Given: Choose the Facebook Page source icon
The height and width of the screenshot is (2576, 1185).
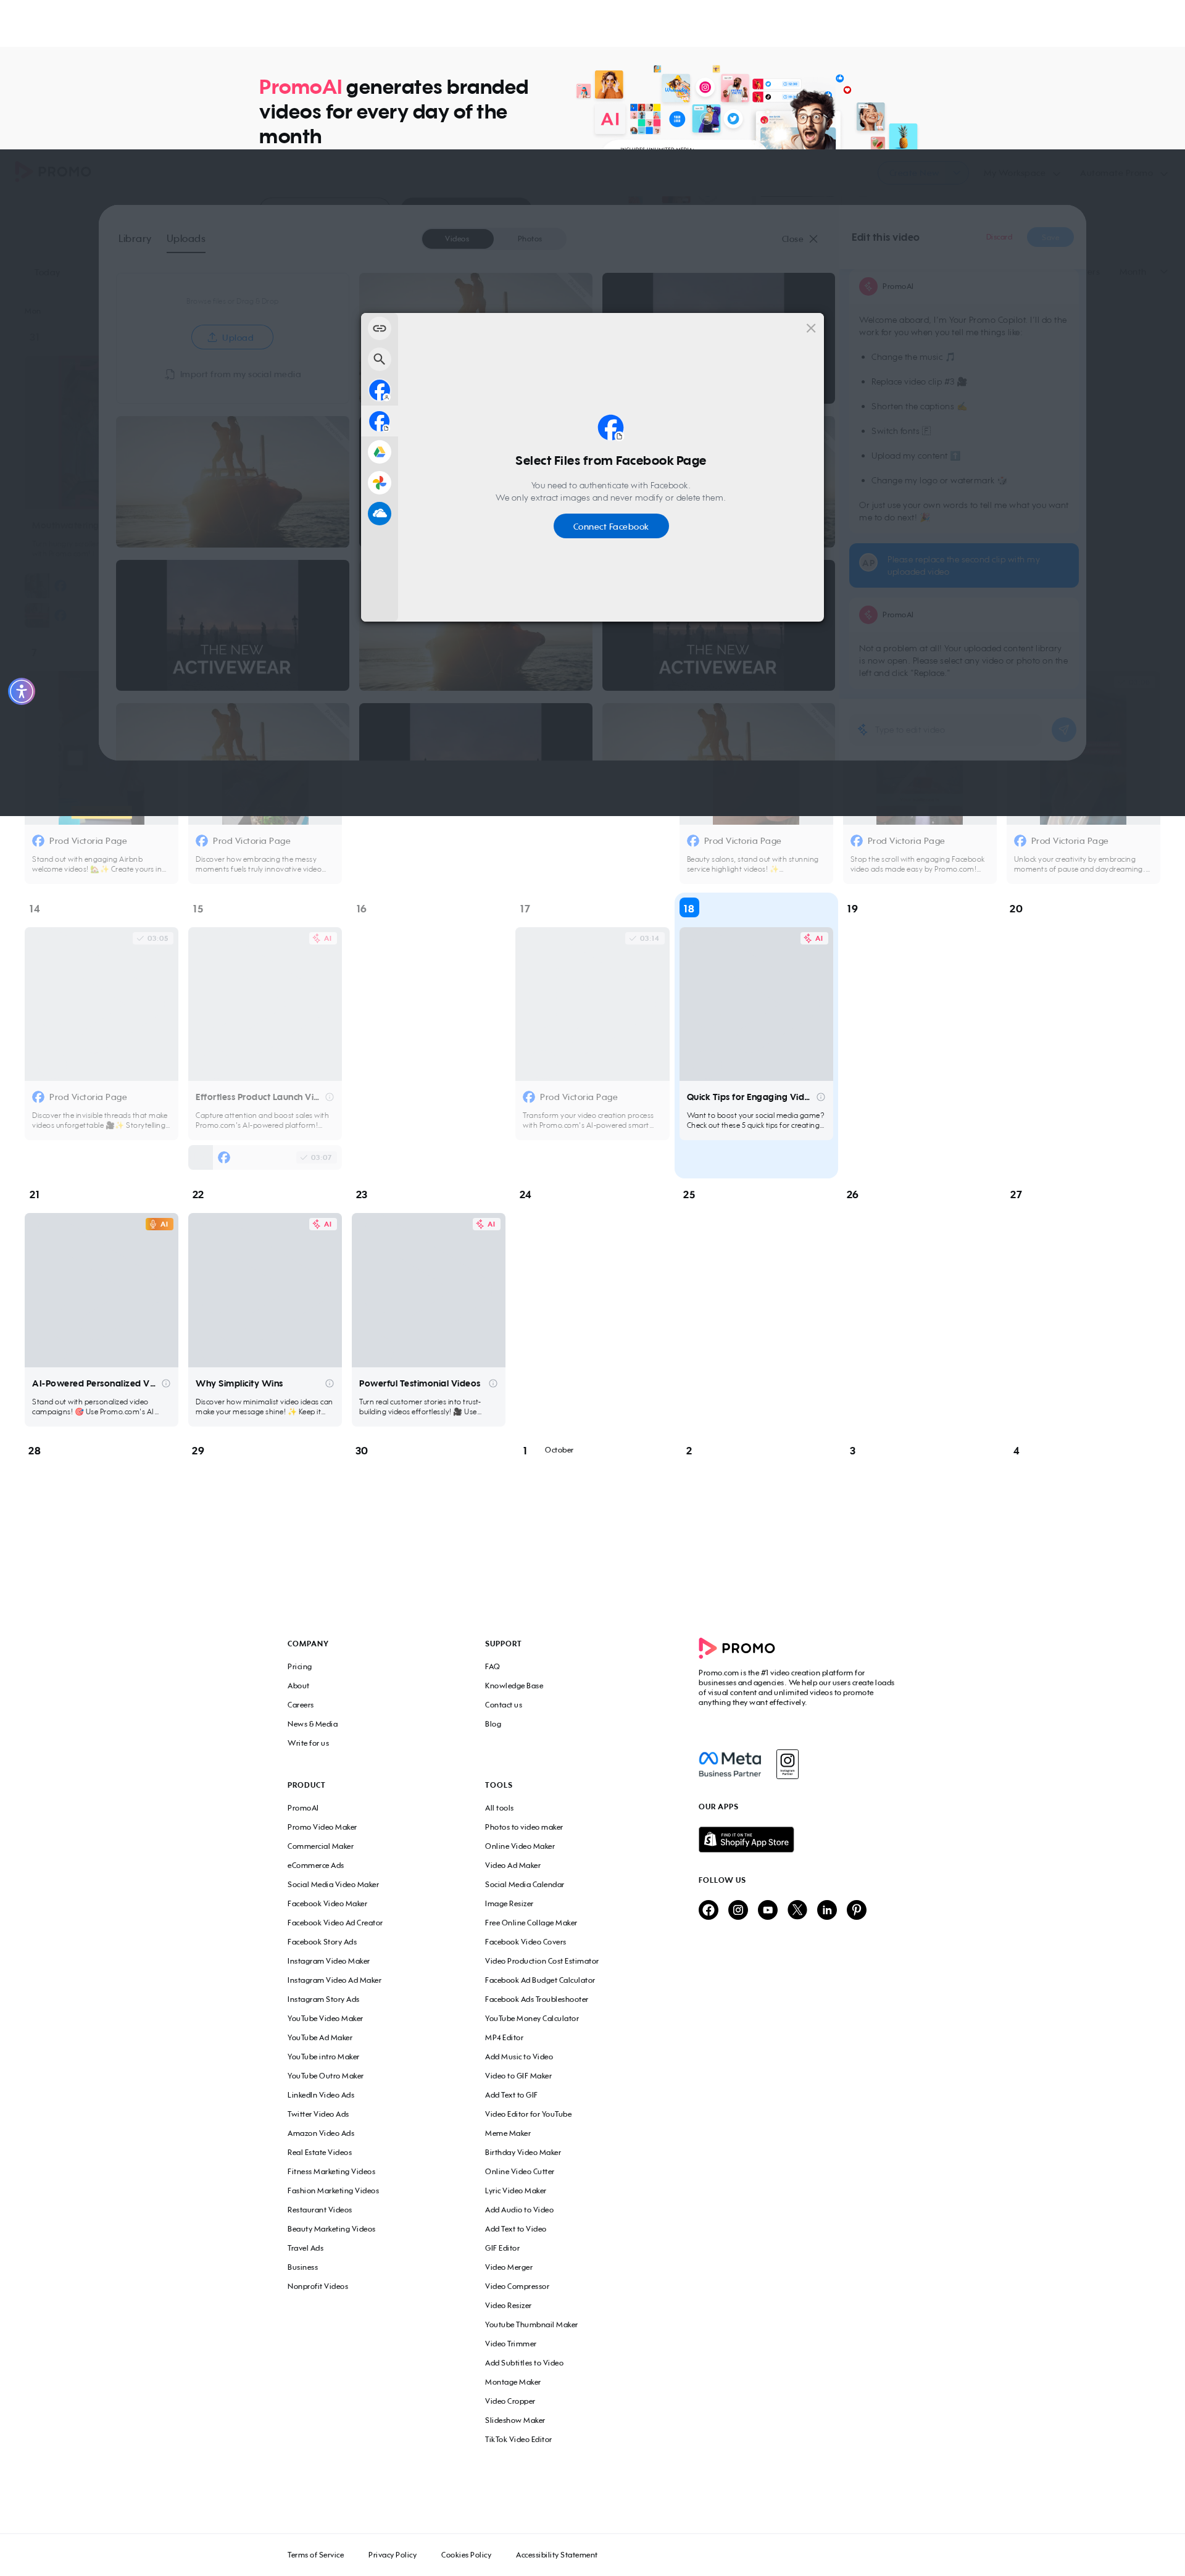Looking at the screenshot, I should [379, 421].
